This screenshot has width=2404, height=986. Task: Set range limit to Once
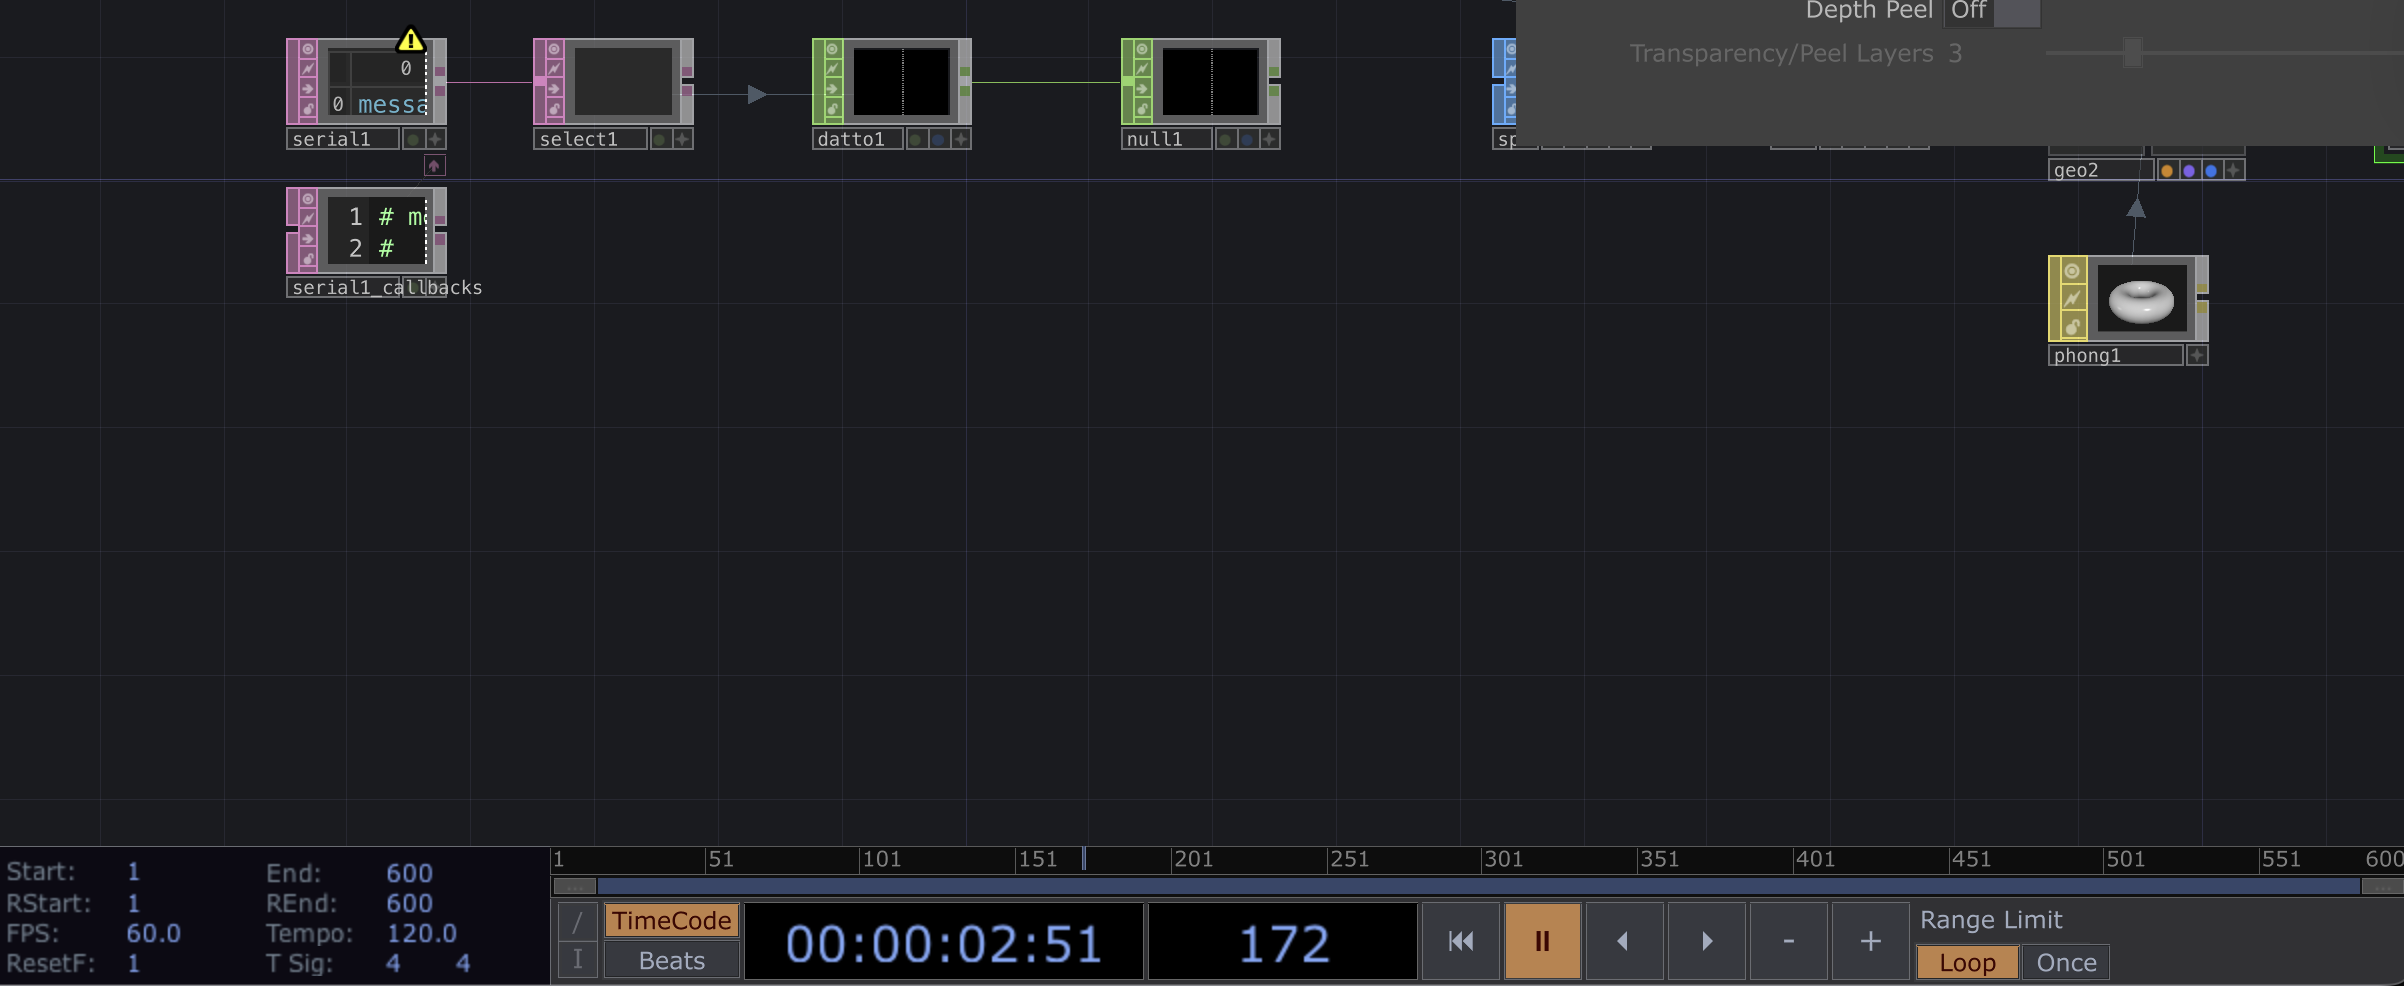click(x=2065, y=963)
